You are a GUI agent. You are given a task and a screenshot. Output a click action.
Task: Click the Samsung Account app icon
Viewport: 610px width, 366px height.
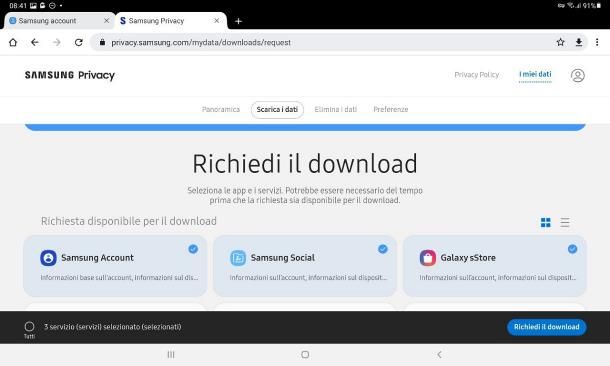point(48,258)
